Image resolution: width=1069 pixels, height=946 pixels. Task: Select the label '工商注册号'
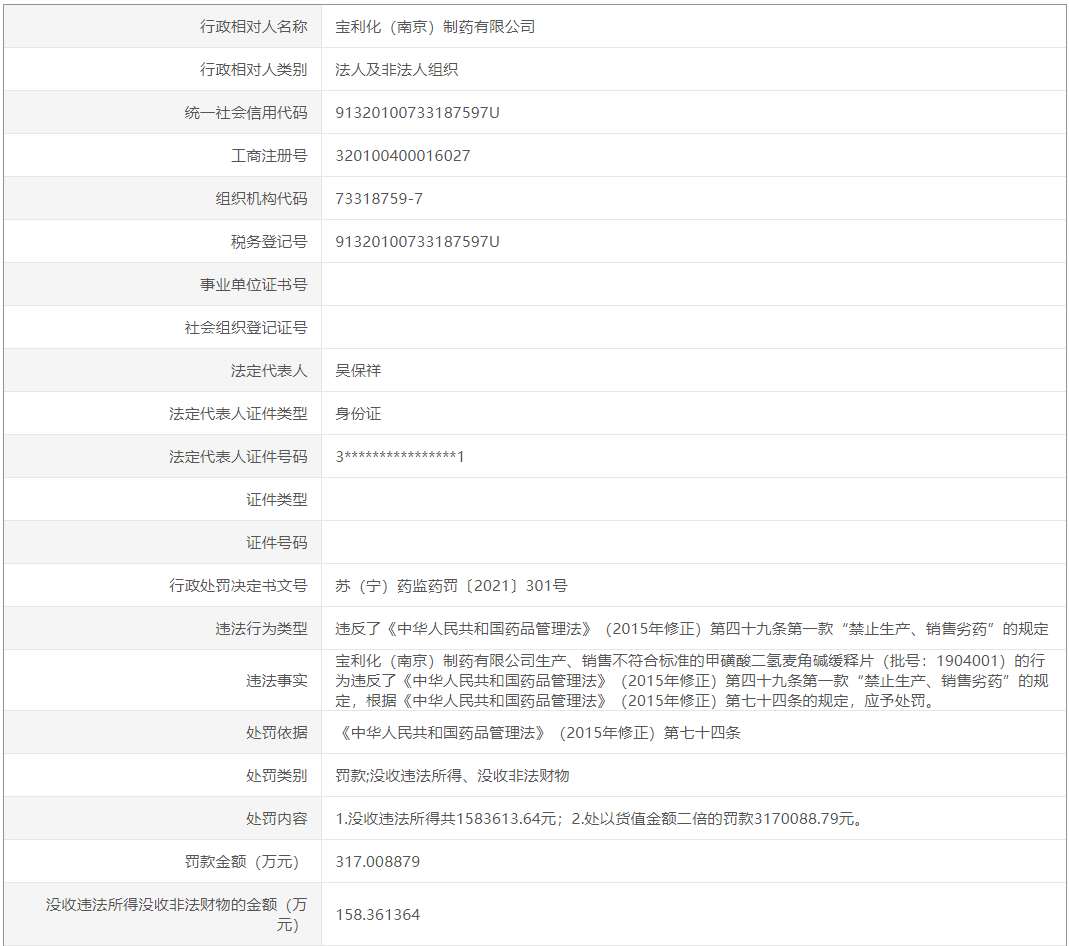(269, 155)
